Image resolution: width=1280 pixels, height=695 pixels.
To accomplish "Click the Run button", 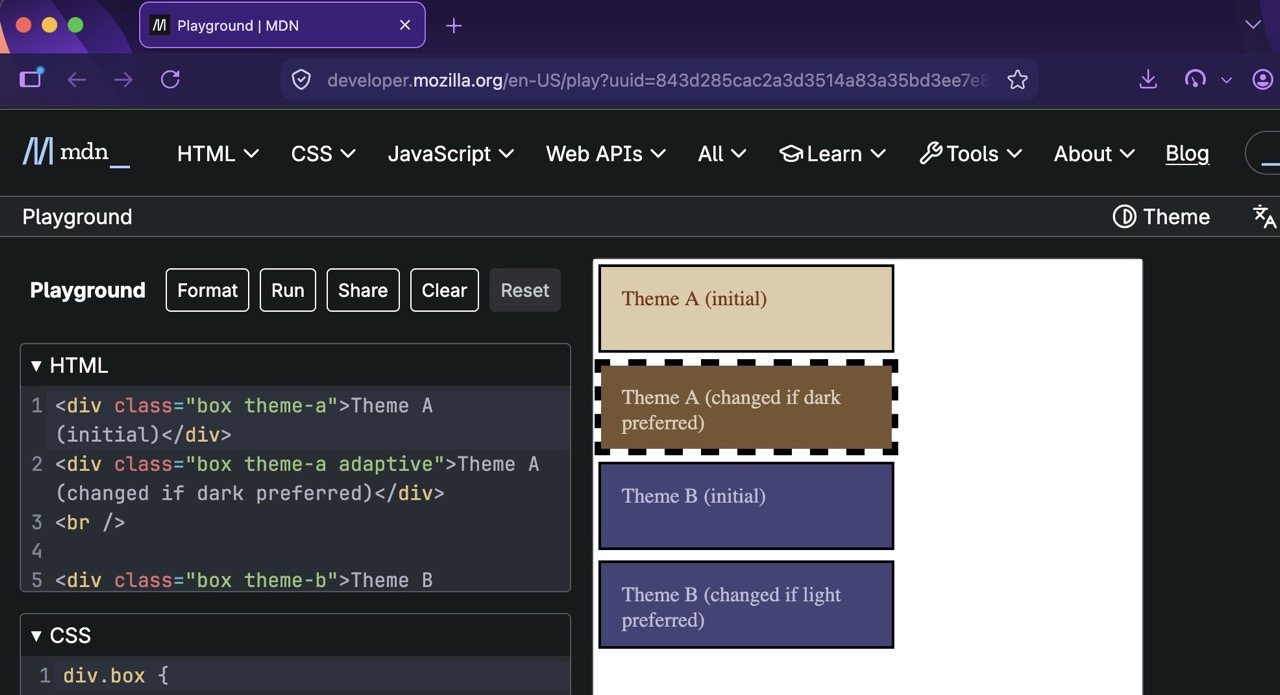I will point(288,290).
